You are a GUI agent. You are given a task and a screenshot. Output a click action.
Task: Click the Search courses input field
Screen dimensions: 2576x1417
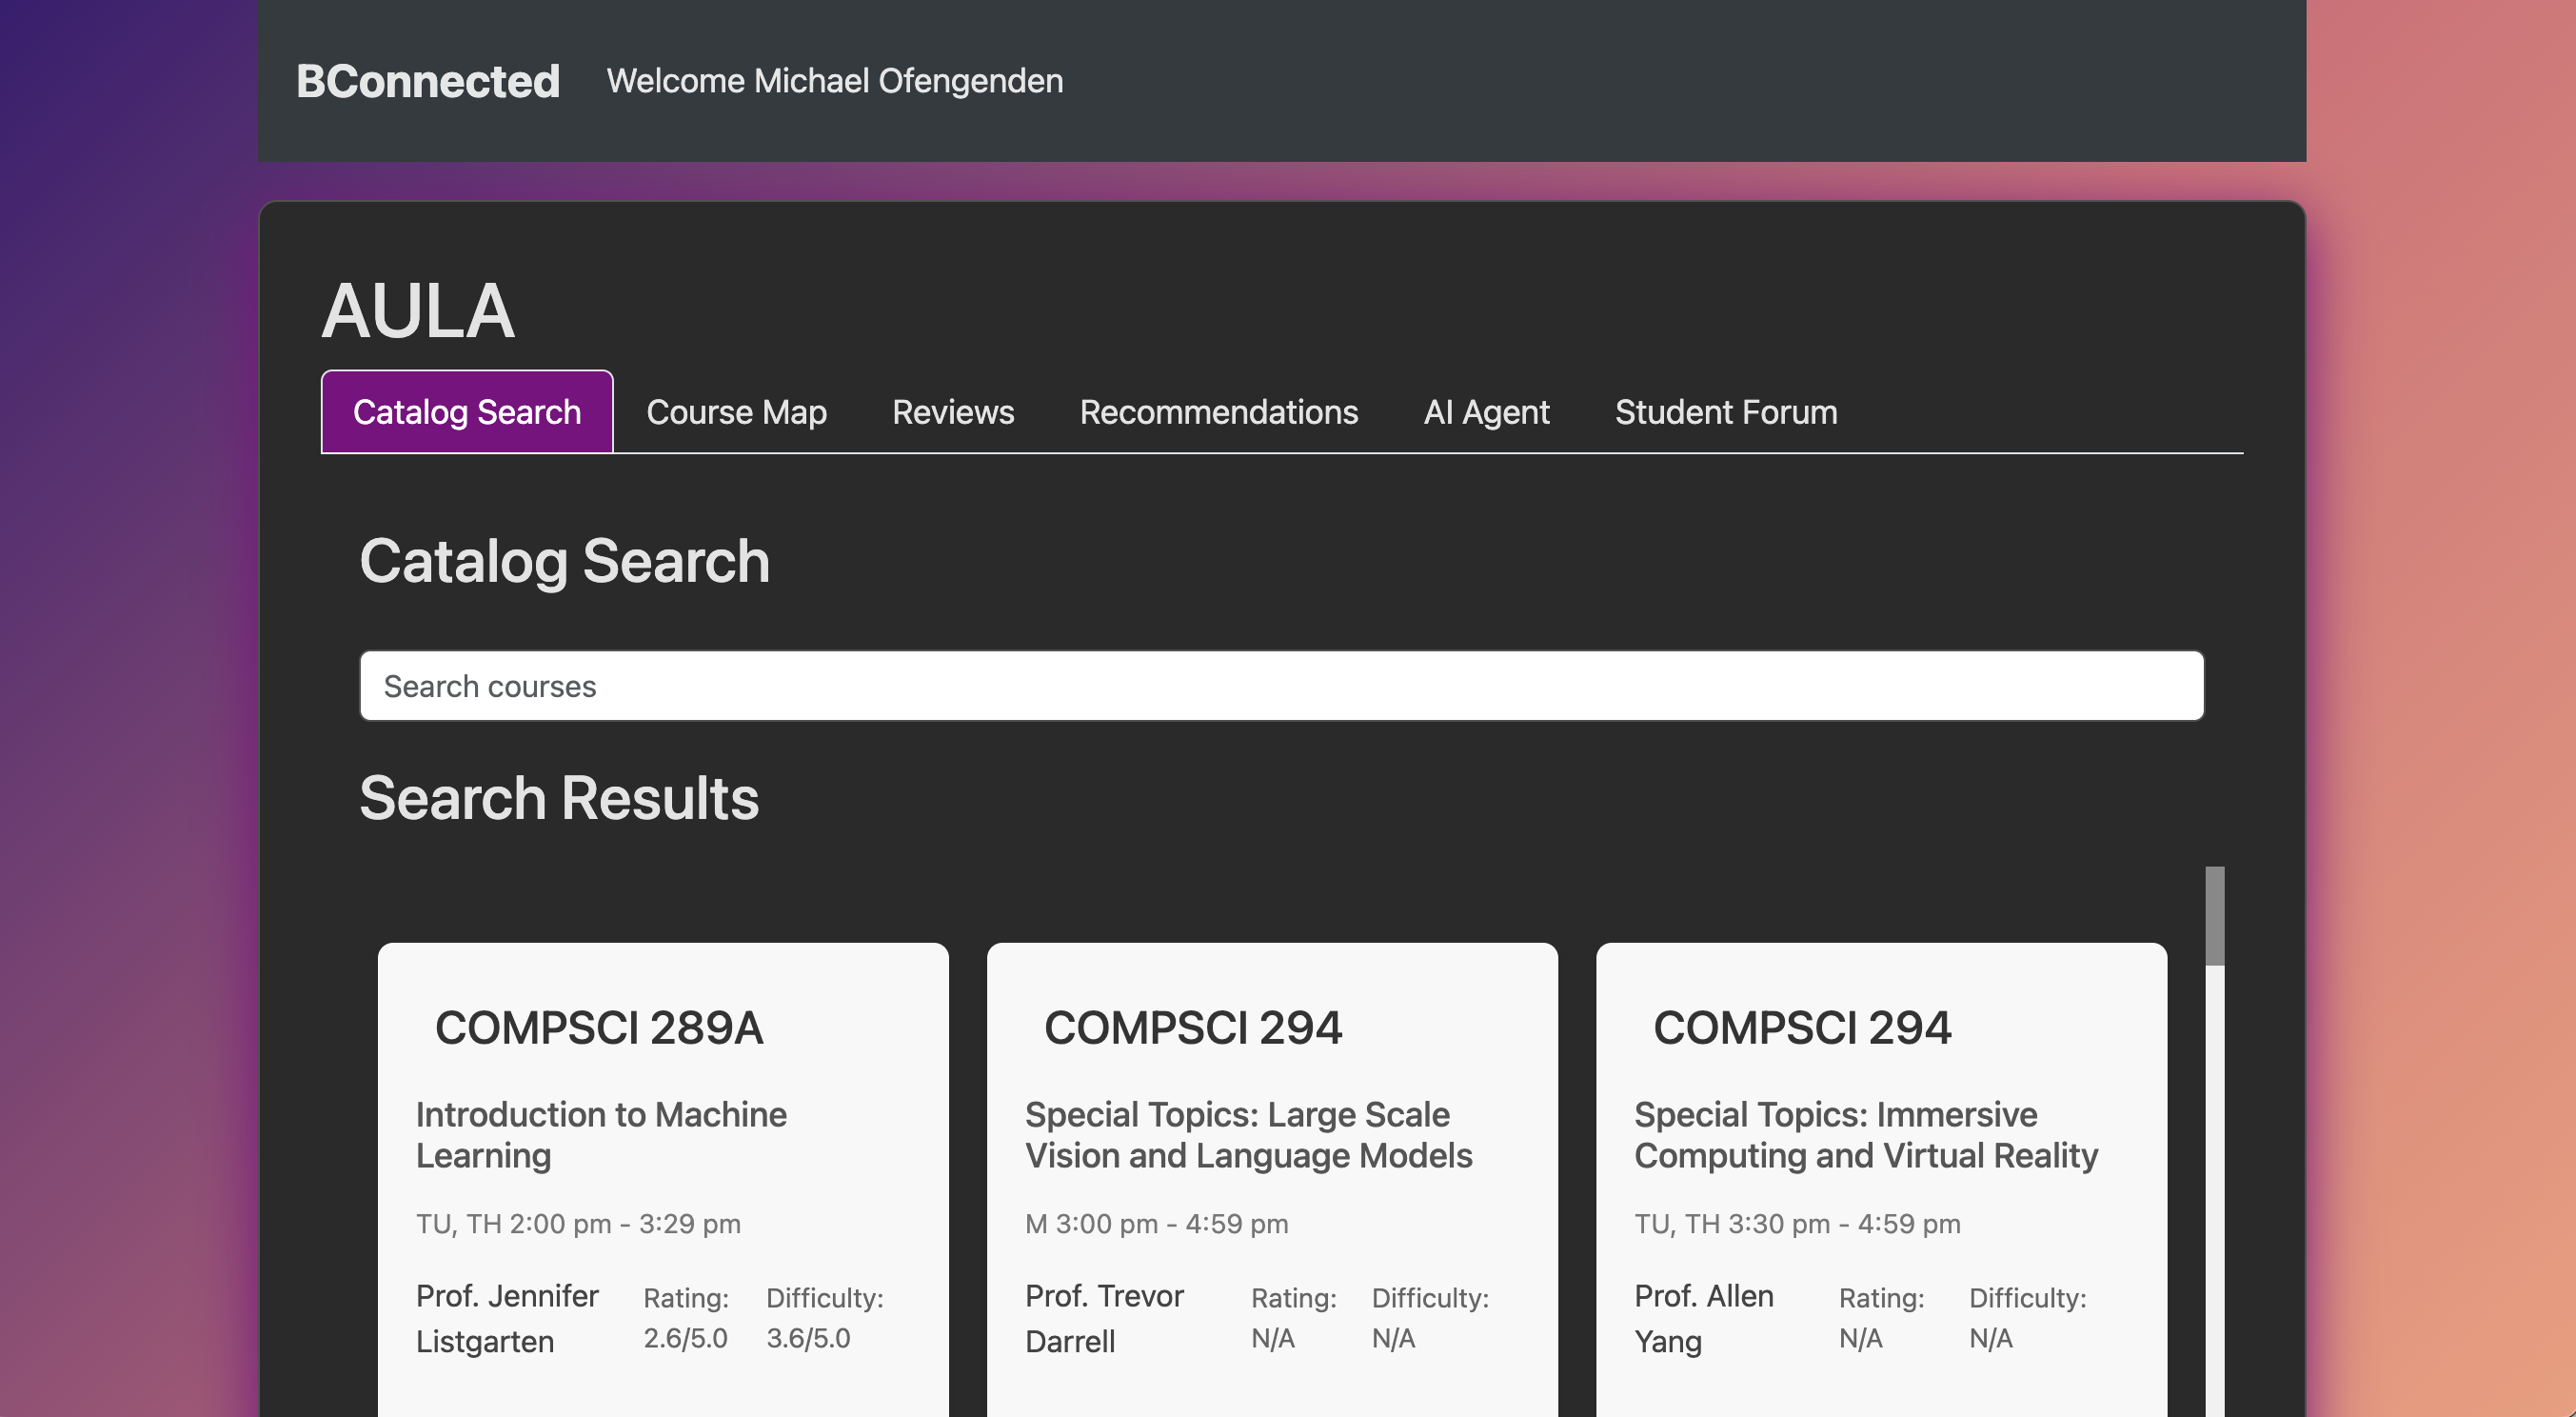(x=1281, y=686)
